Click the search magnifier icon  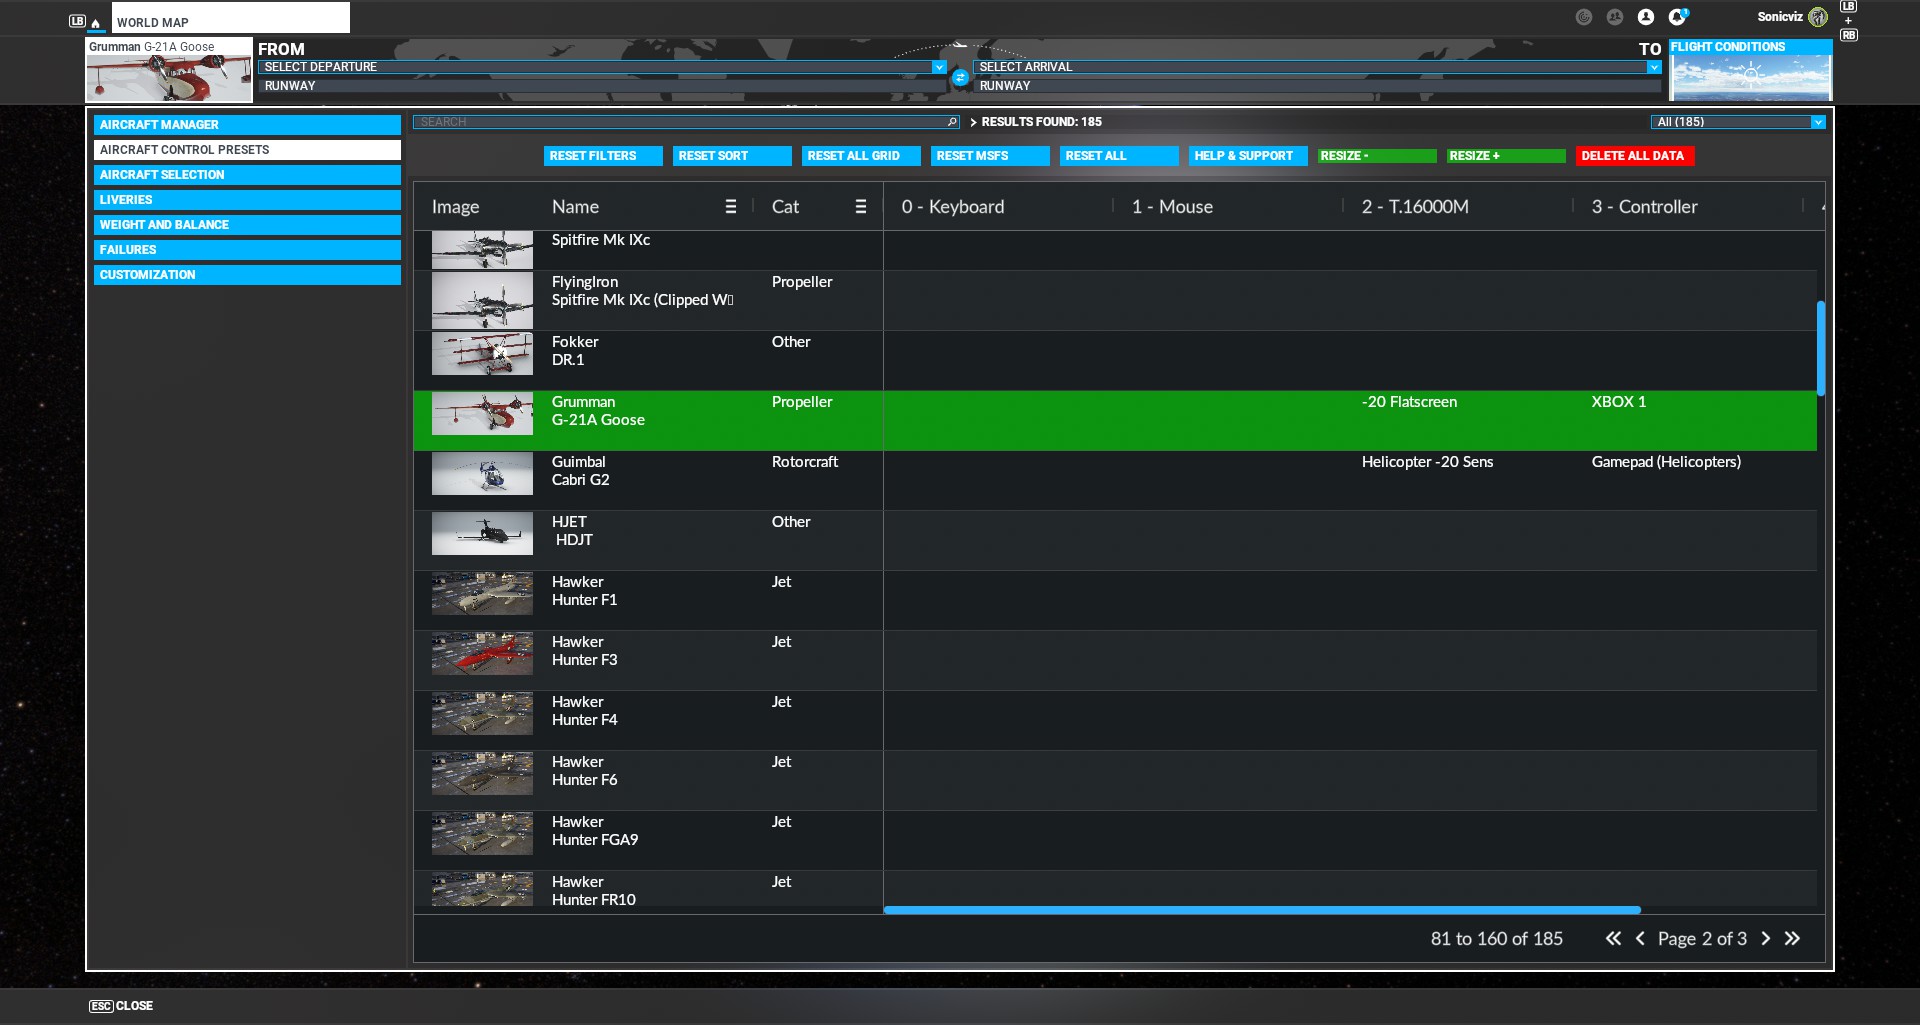(x=952, y=122)
